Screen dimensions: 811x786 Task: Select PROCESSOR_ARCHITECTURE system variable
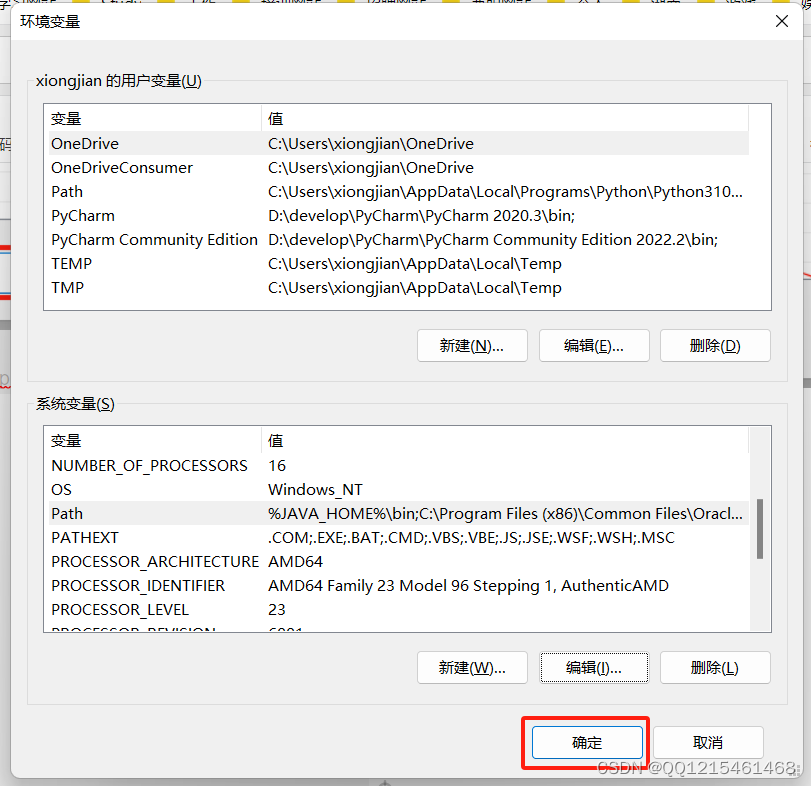click(399, 562)
